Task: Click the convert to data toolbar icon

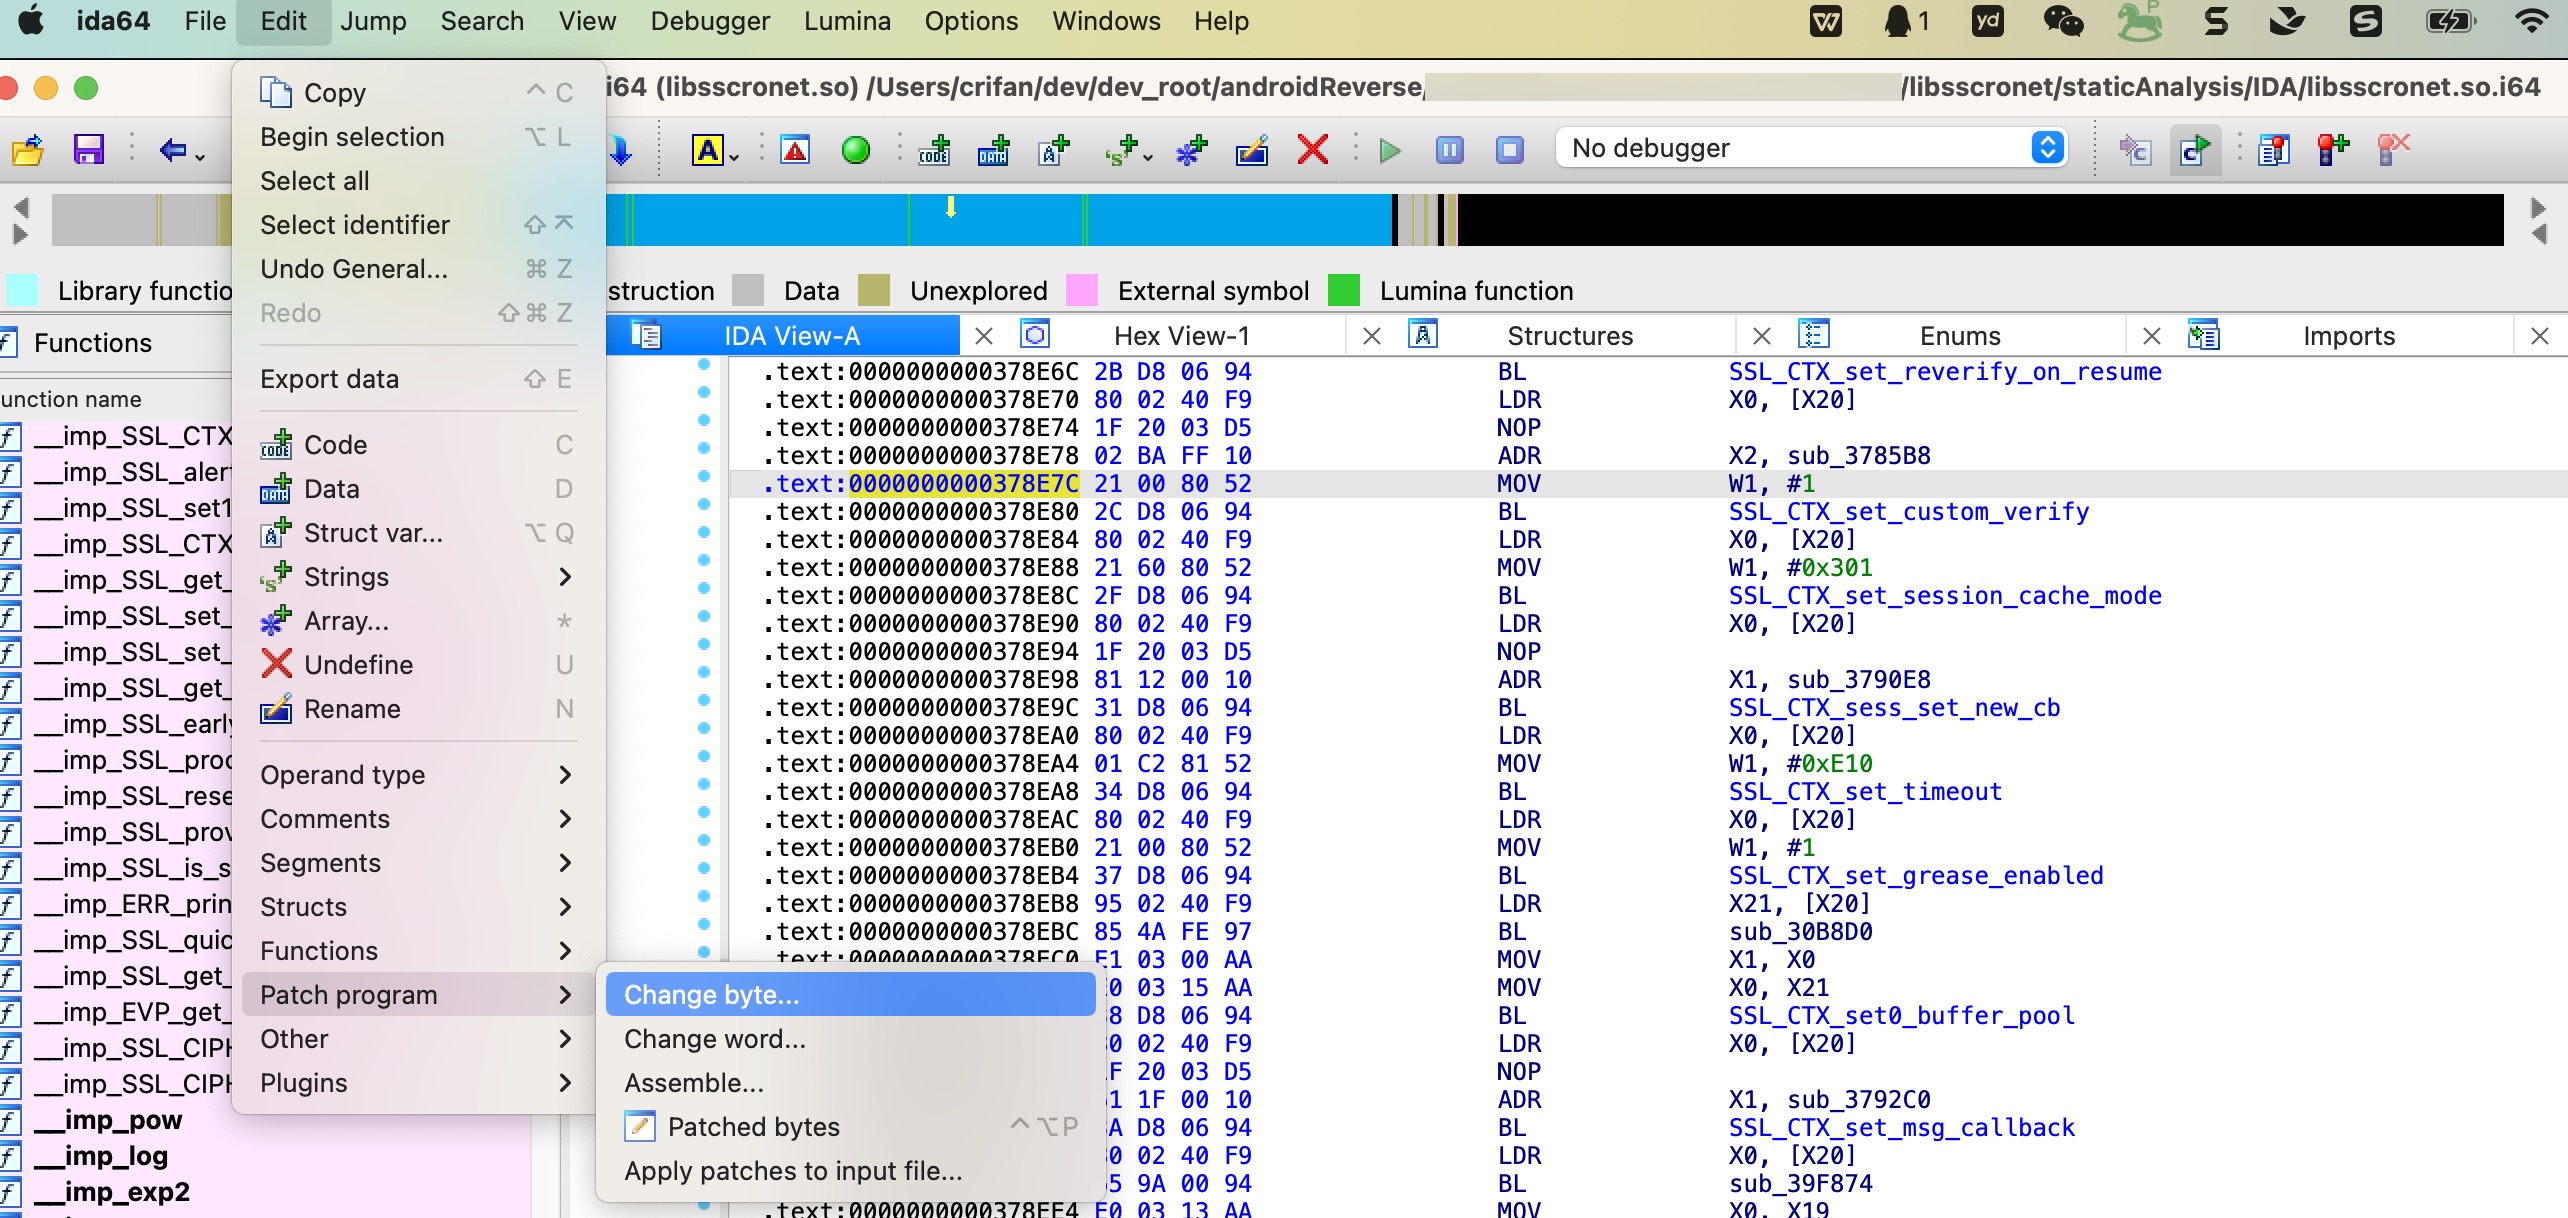Action: [994, 150]
